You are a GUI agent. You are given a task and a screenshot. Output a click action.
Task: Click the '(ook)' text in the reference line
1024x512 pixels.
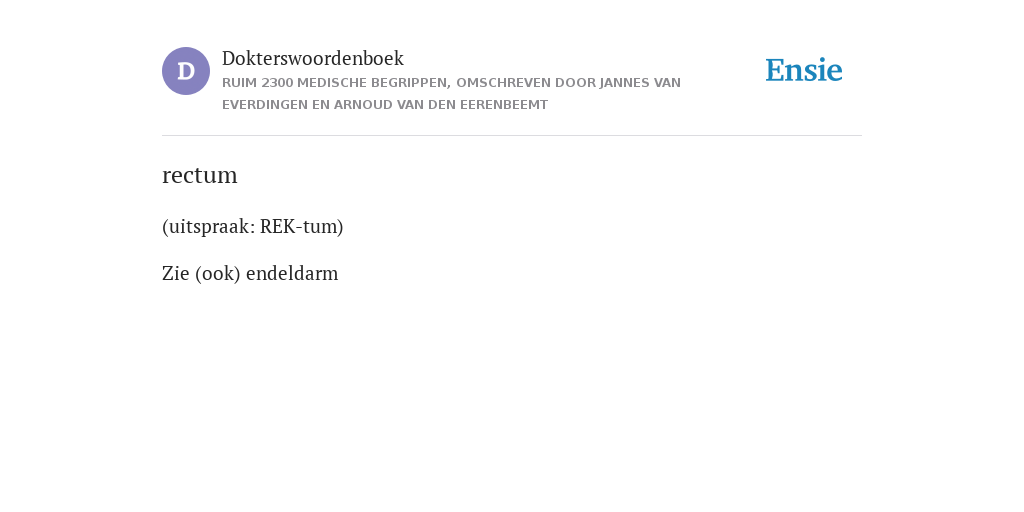pos(218,273)
